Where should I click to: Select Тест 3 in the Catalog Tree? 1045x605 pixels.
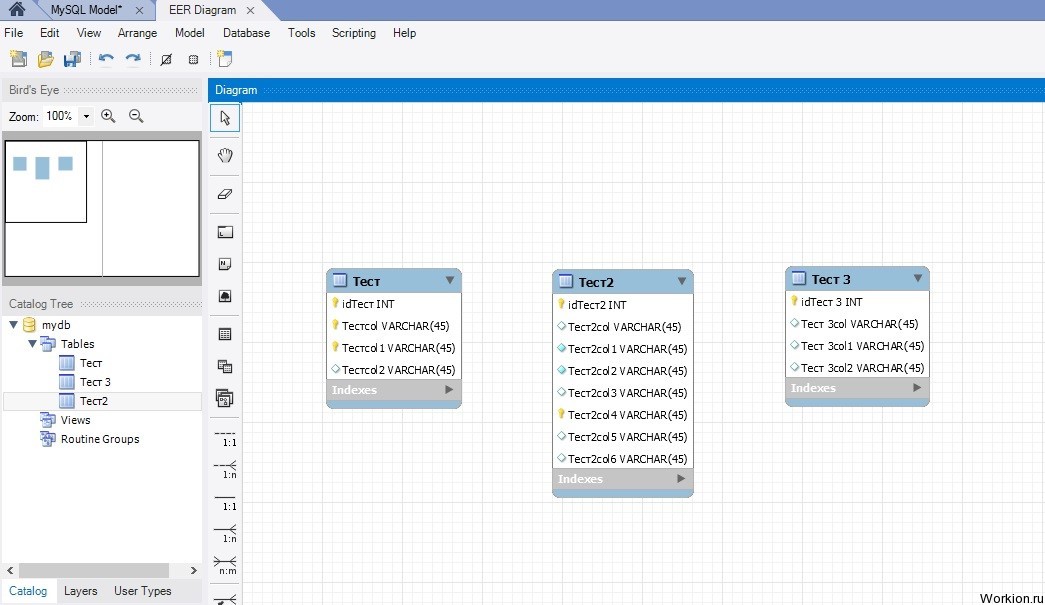coord(95,382)
